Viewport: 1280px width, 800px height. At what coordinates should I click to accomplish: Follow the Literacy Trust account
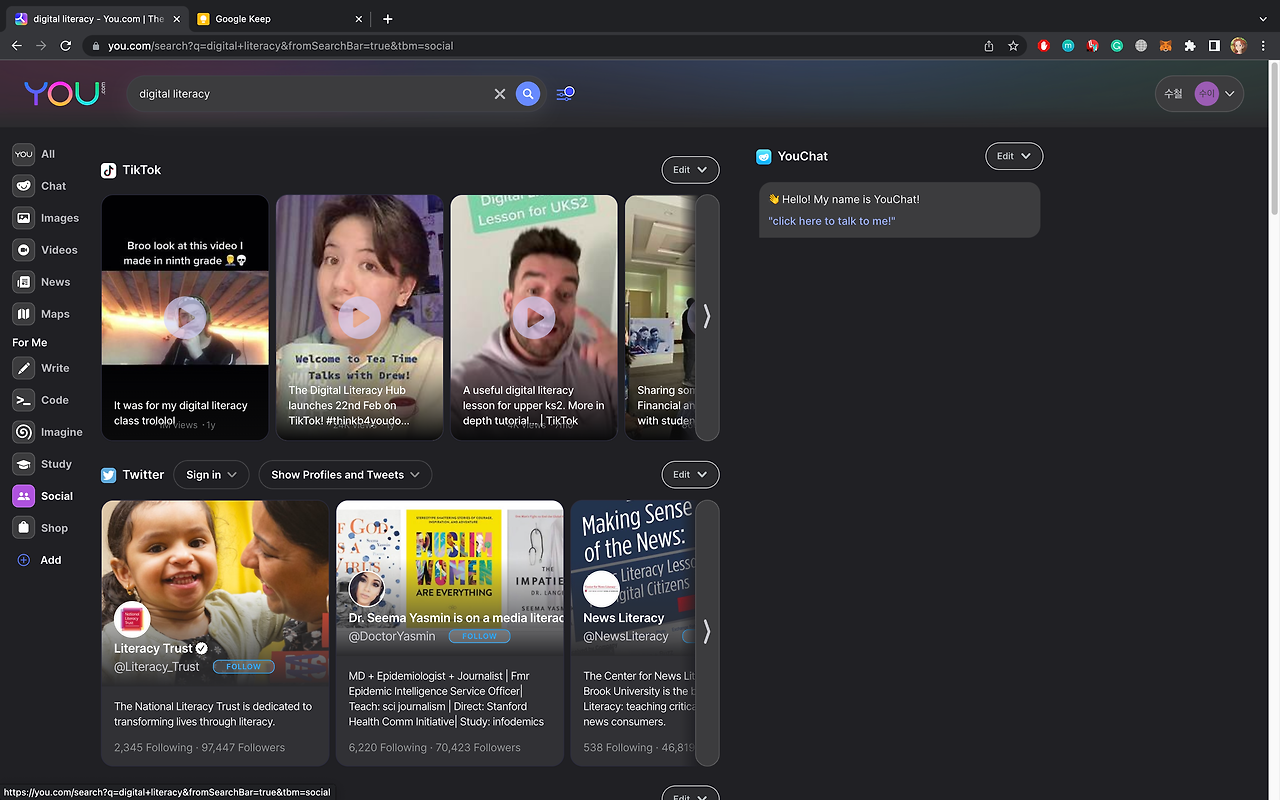pos(243,666)
